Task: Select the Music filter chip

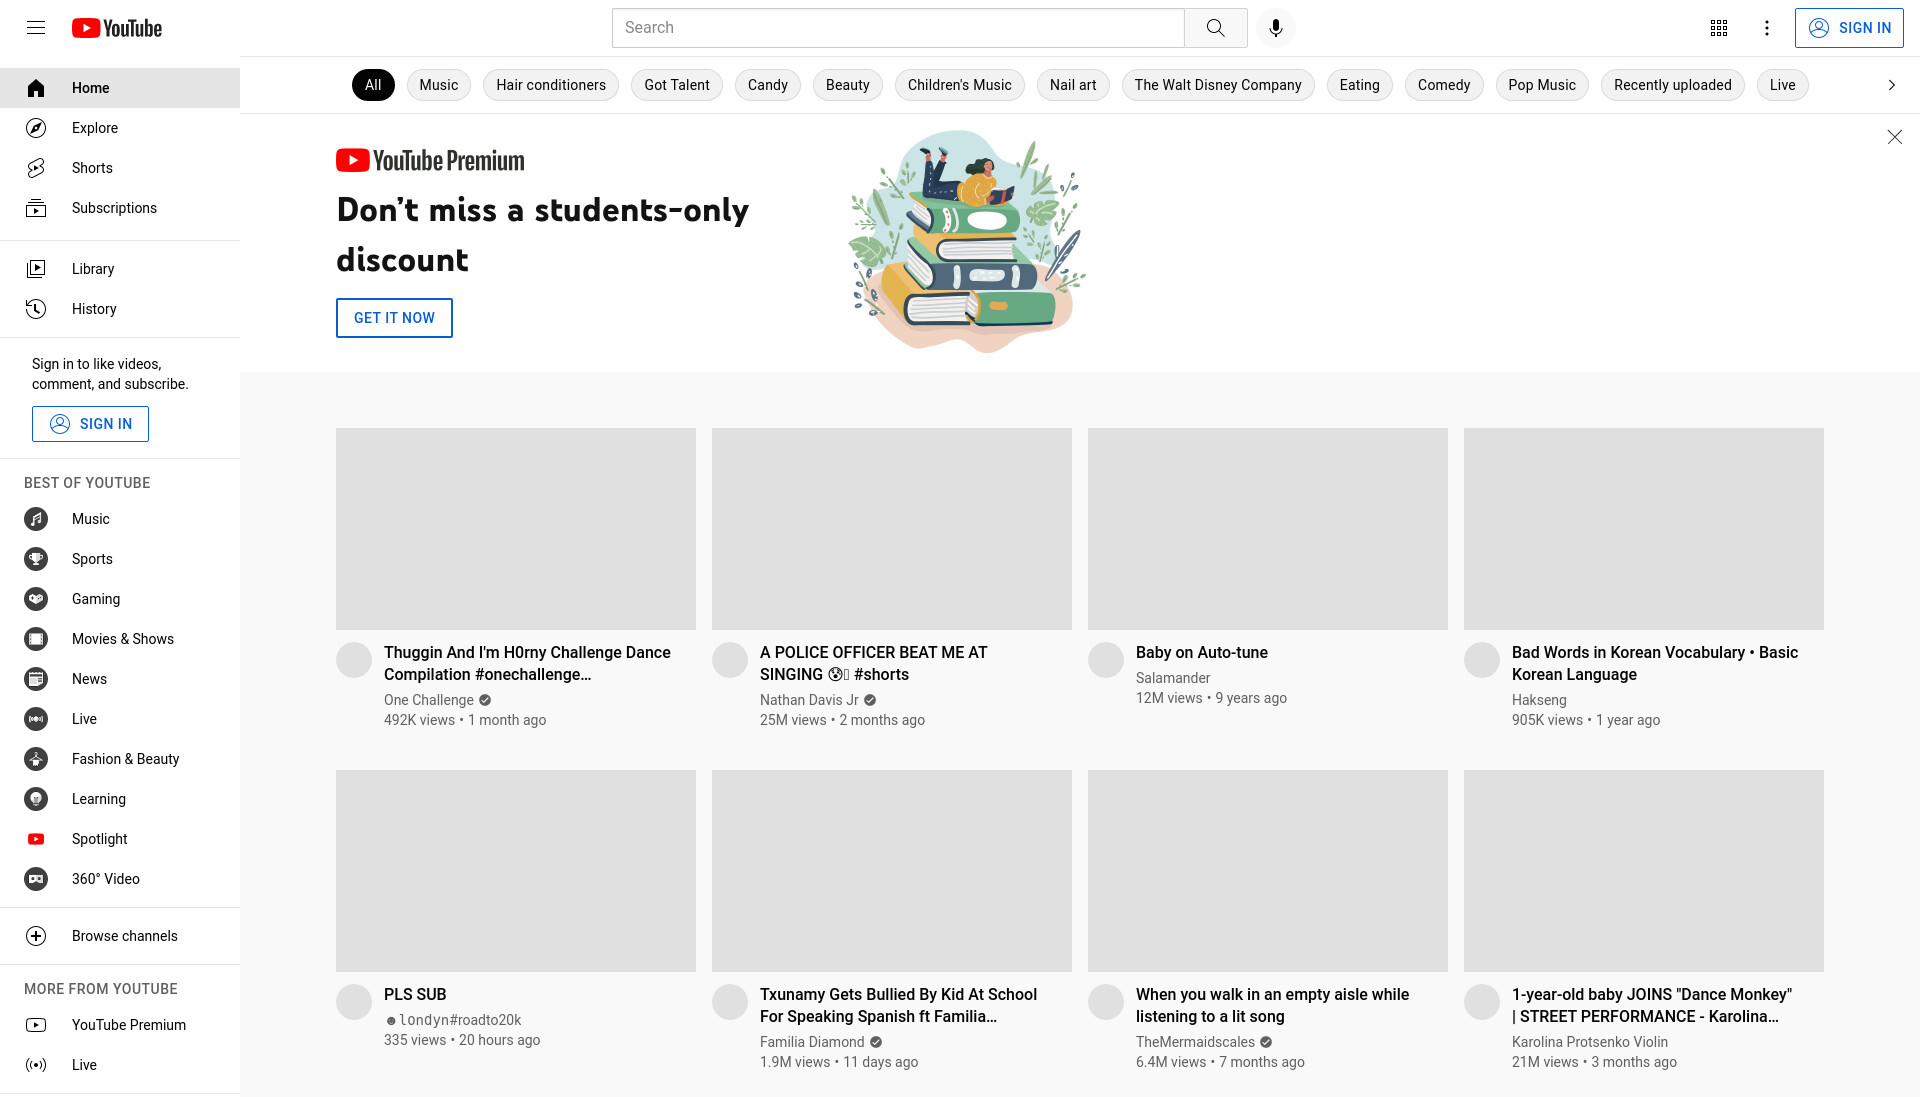Action: (439, 85)
